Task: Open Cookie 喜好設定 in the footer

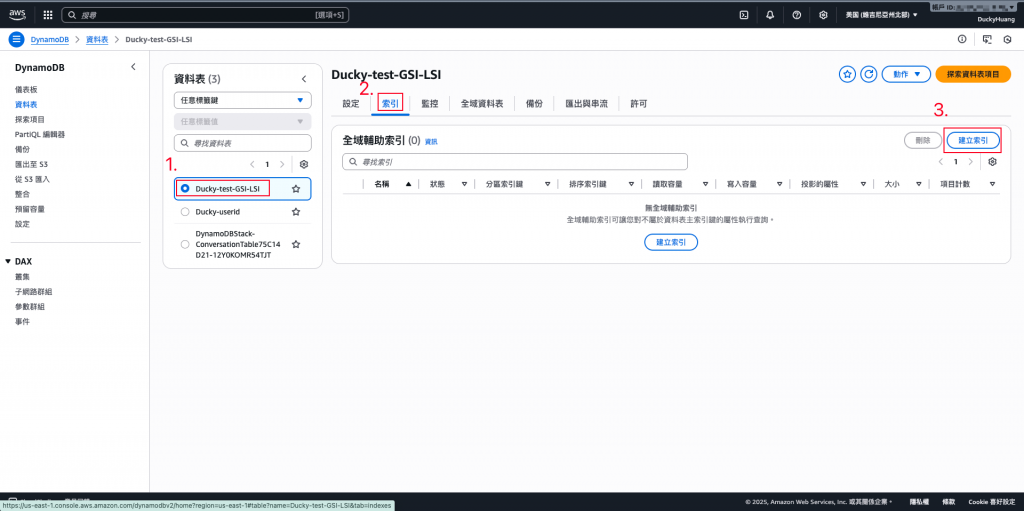Action: coord(992,502)
